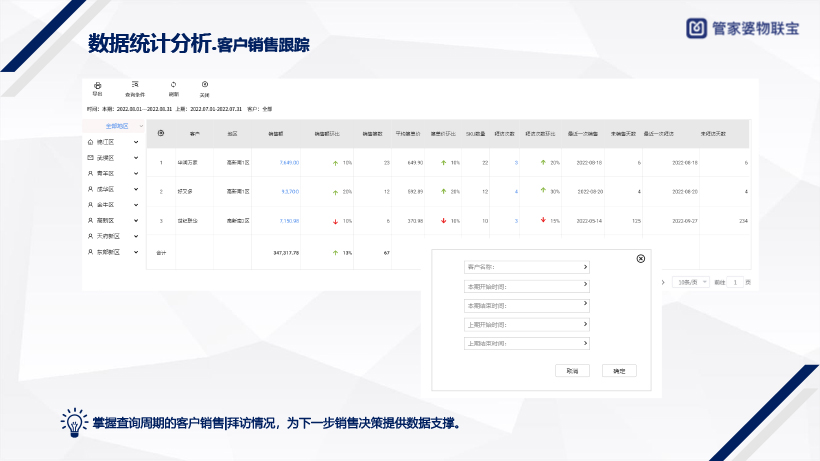Click the 关闭 close icon in toolbar
The width and height of the screenshot is (820, 461).
[204, 85]
